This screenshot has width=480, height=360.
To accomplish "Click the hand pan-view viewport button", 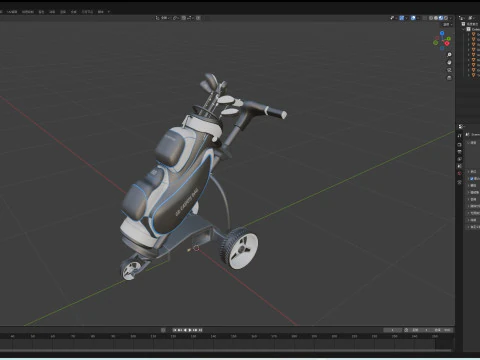I will click(449, 62).
